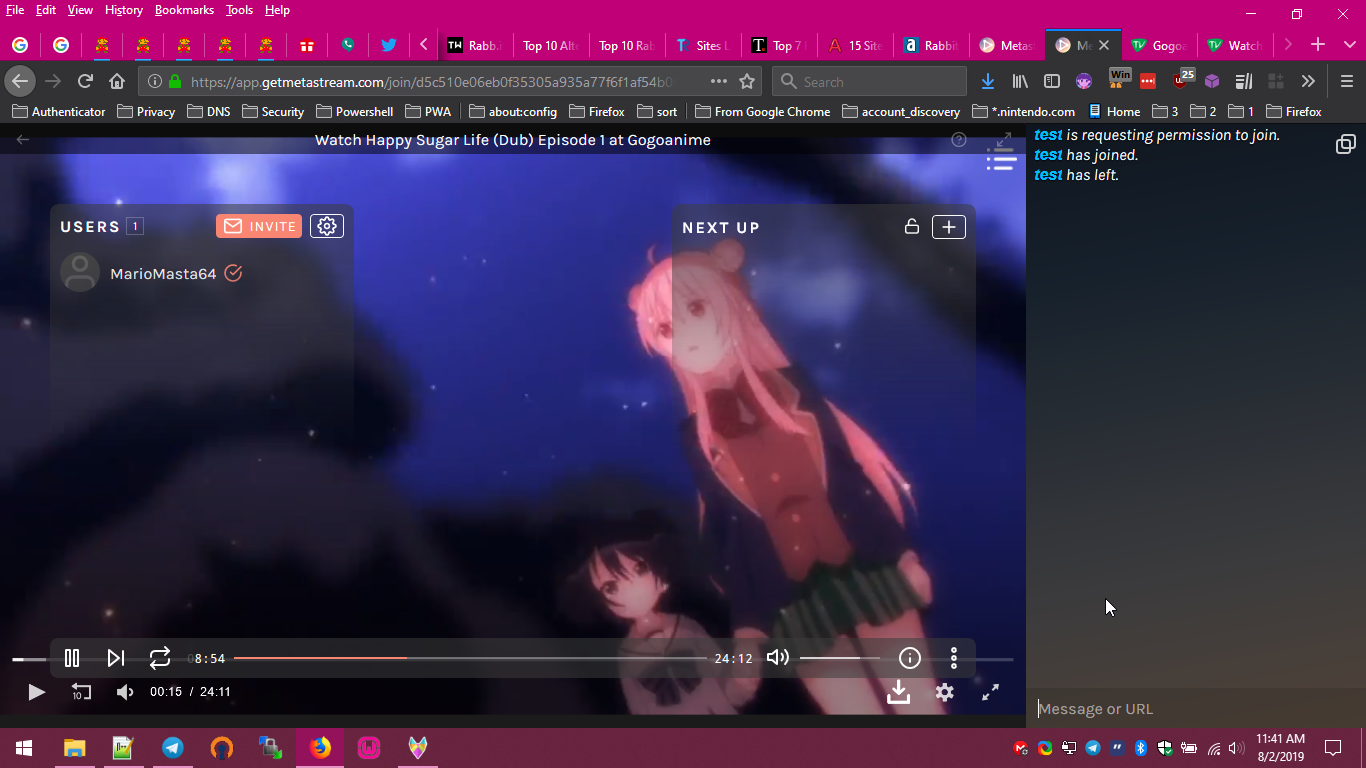The height and width of the screenshot is (768, 1366).
Task: Open embedded player settings gear
Action: click(945, 692)
